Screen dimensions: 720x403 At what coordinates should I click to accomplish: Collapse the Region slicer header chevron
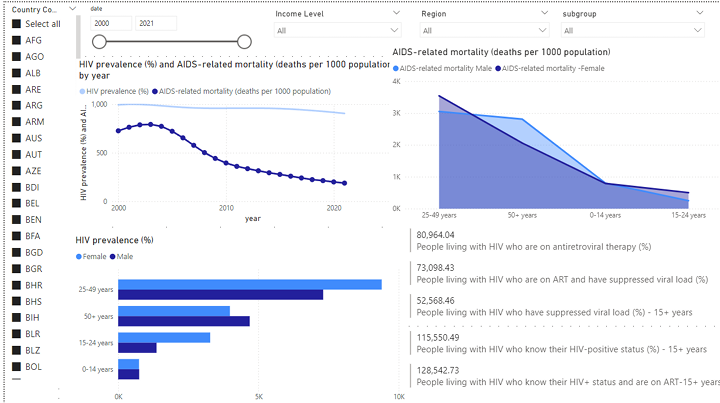544,13
